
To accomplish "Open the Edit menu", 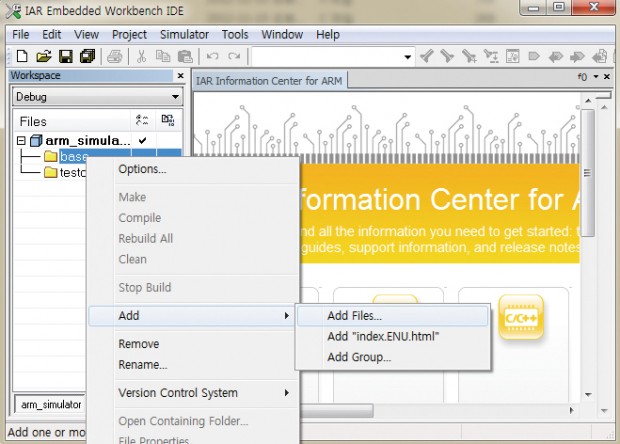I will 51,34.
